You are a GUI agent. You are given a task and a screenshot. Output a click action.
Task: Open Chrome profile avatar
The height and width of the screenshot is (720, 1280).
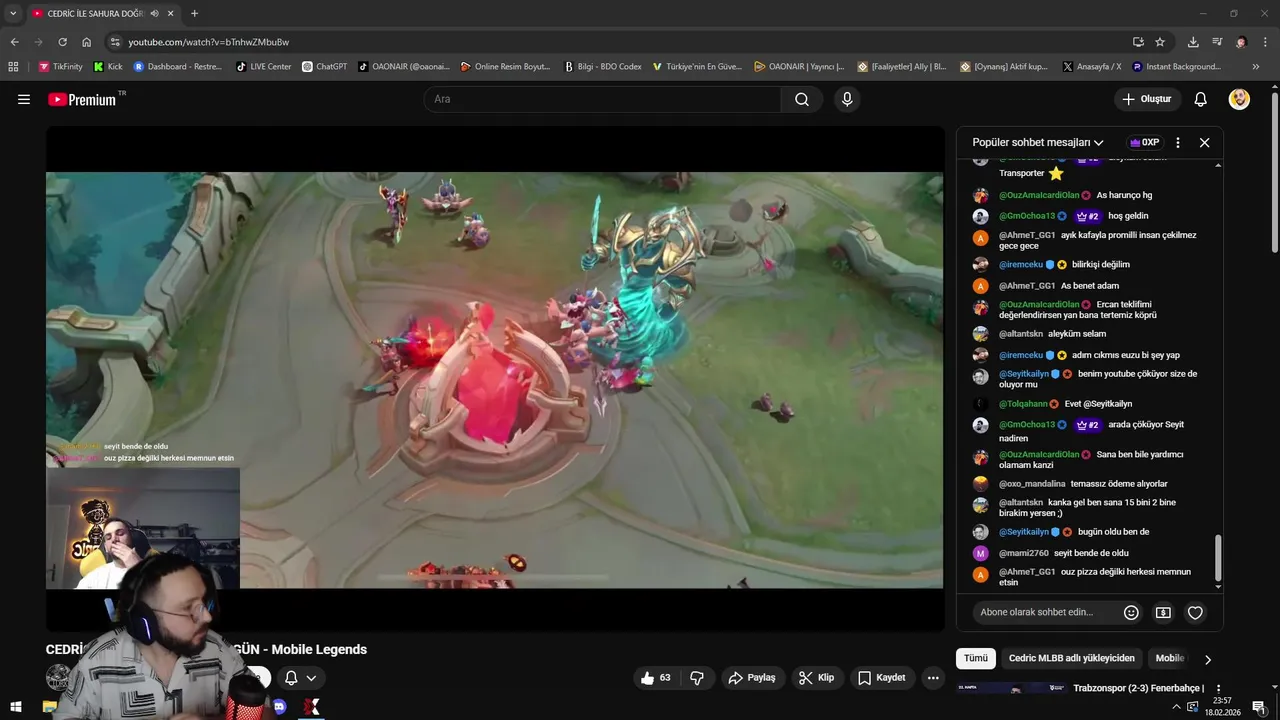pos(1241,42)
